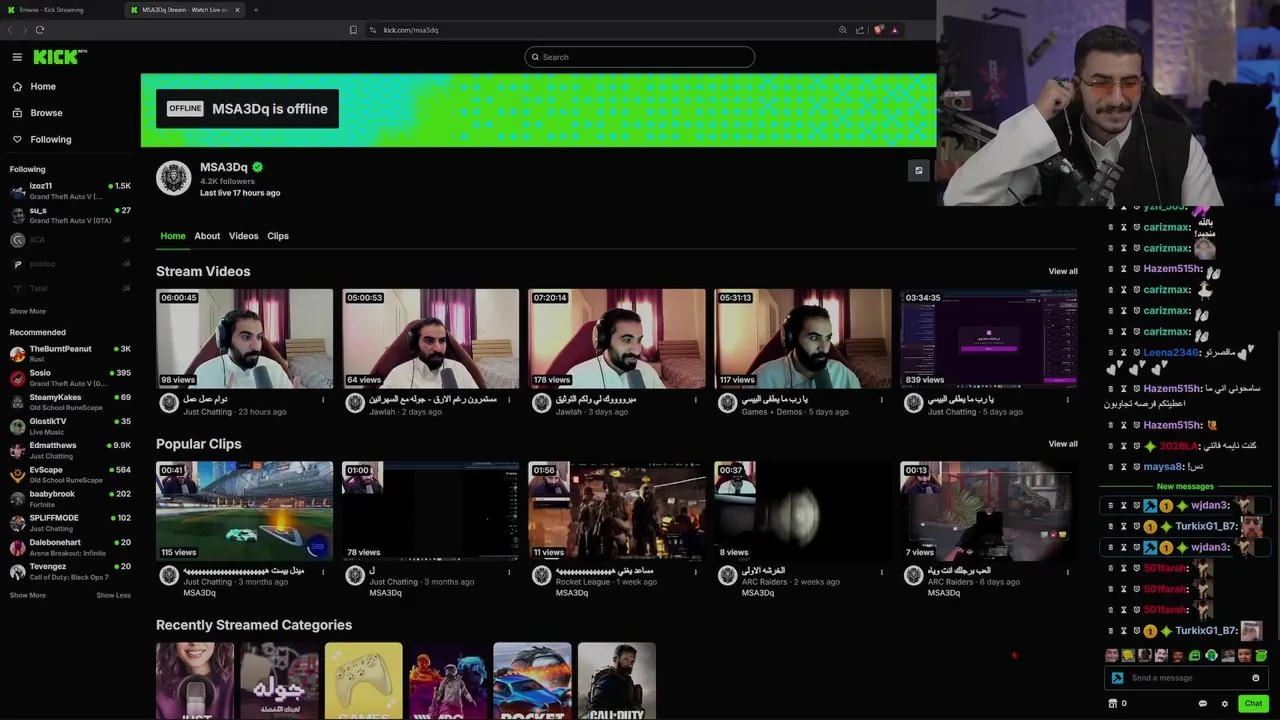Open Sosio channel in Recommended
This screenshot has width=1280, height=720.
70,378
